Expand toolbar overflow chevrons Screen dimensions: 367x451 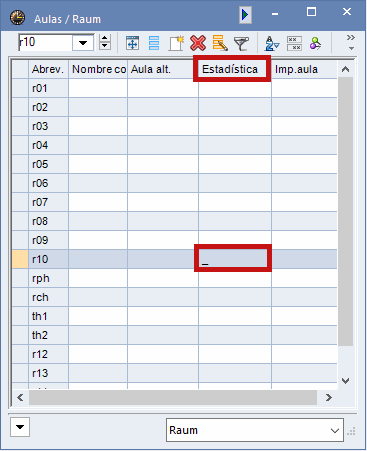pos(351,42)
